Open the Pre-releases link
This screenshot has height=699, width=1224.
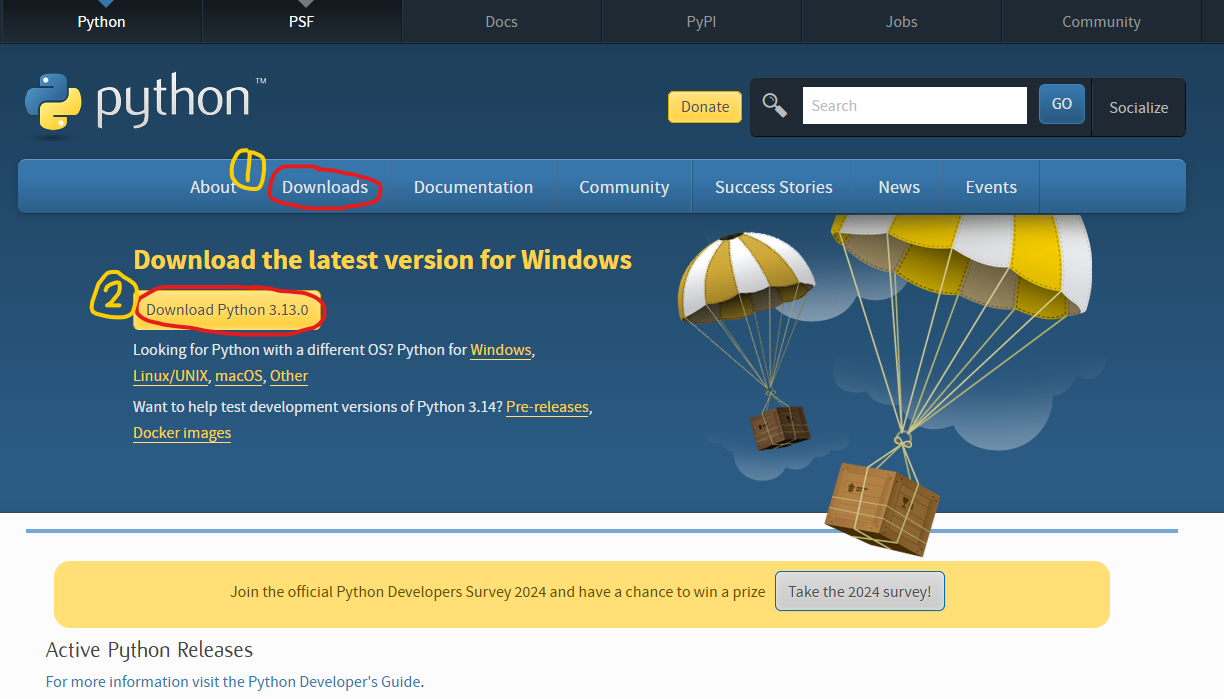tap(547, 407)
